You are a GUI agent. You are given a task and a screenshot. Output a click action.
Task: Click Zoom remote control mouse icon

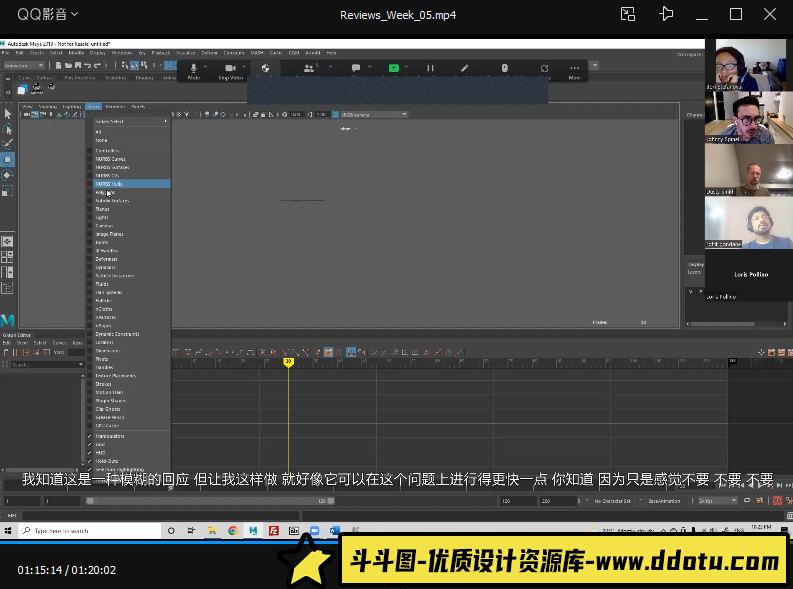coord(504,68)
